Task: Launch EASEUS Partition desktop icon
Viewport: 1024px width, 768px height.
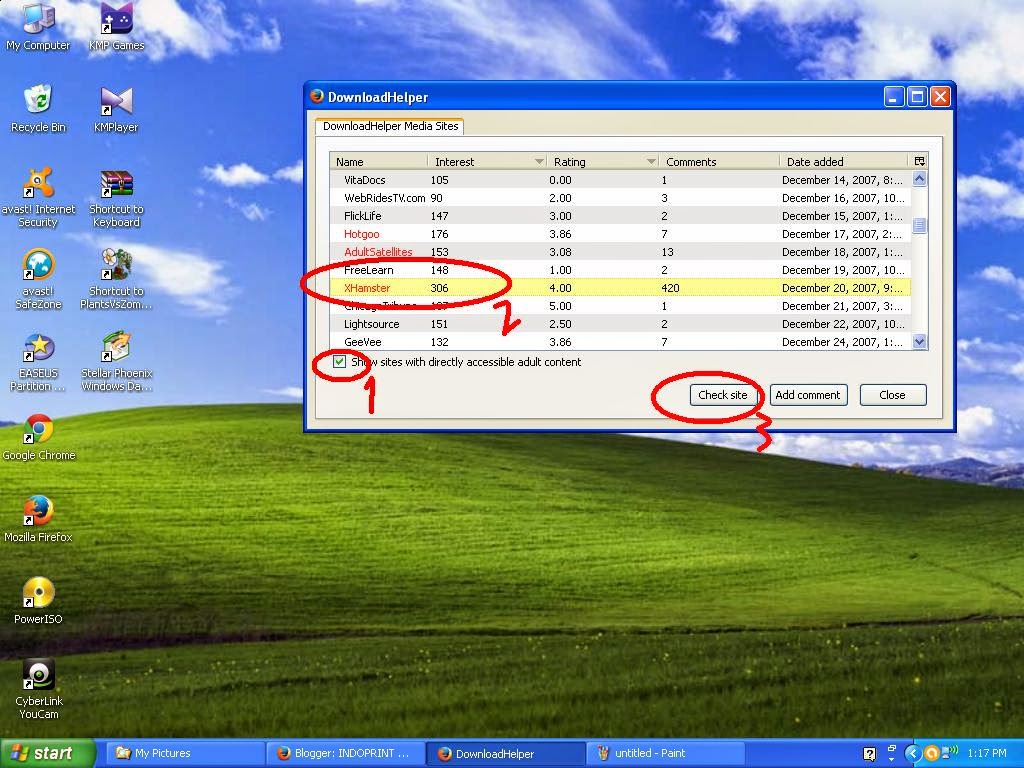Action: (x=38, y=362)
